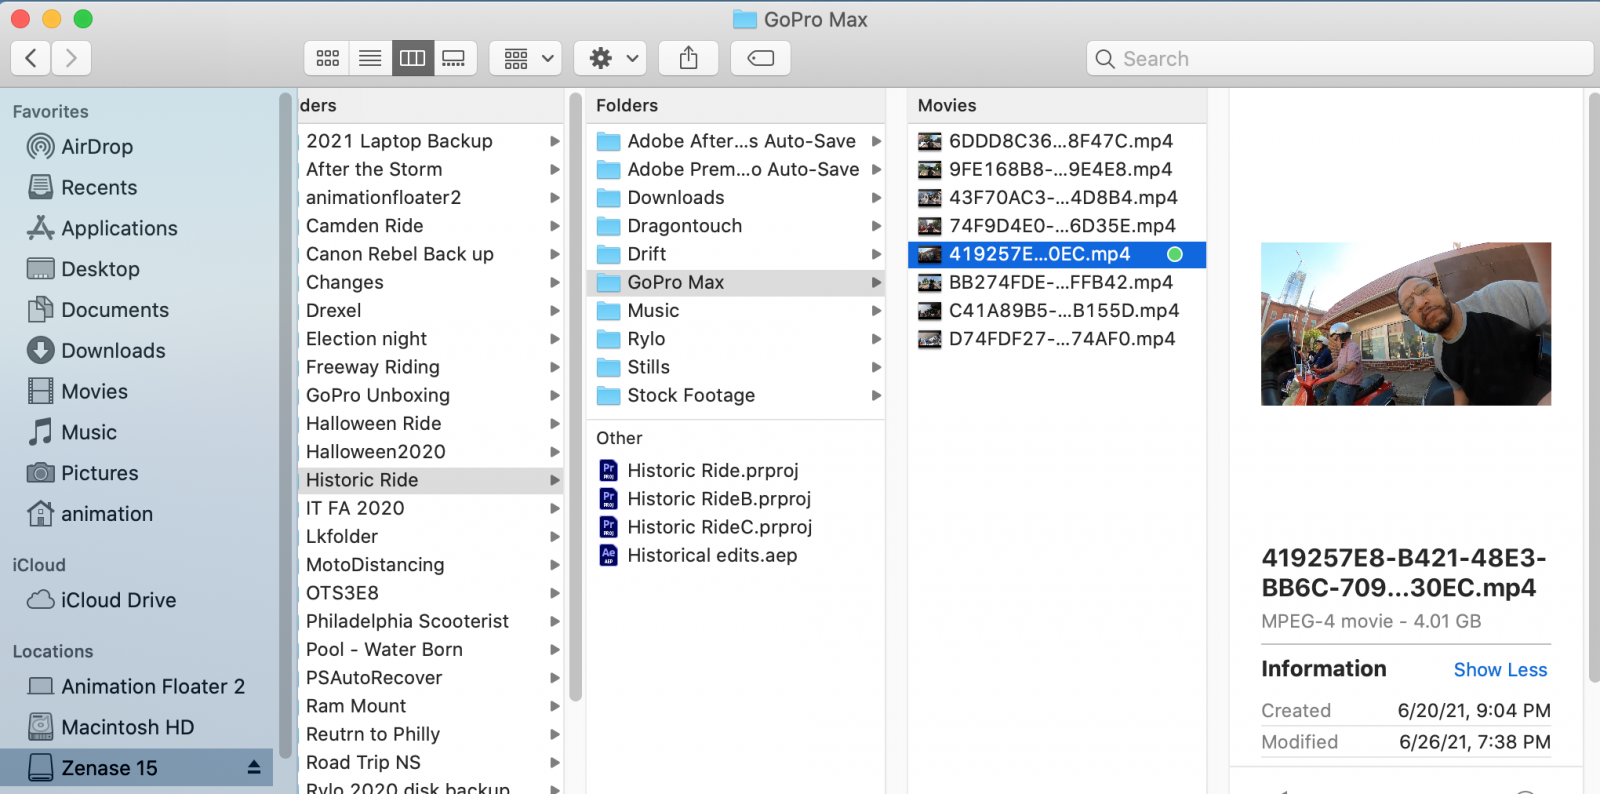Switch to icon view
1600x794 pixels.
[327, 58]
